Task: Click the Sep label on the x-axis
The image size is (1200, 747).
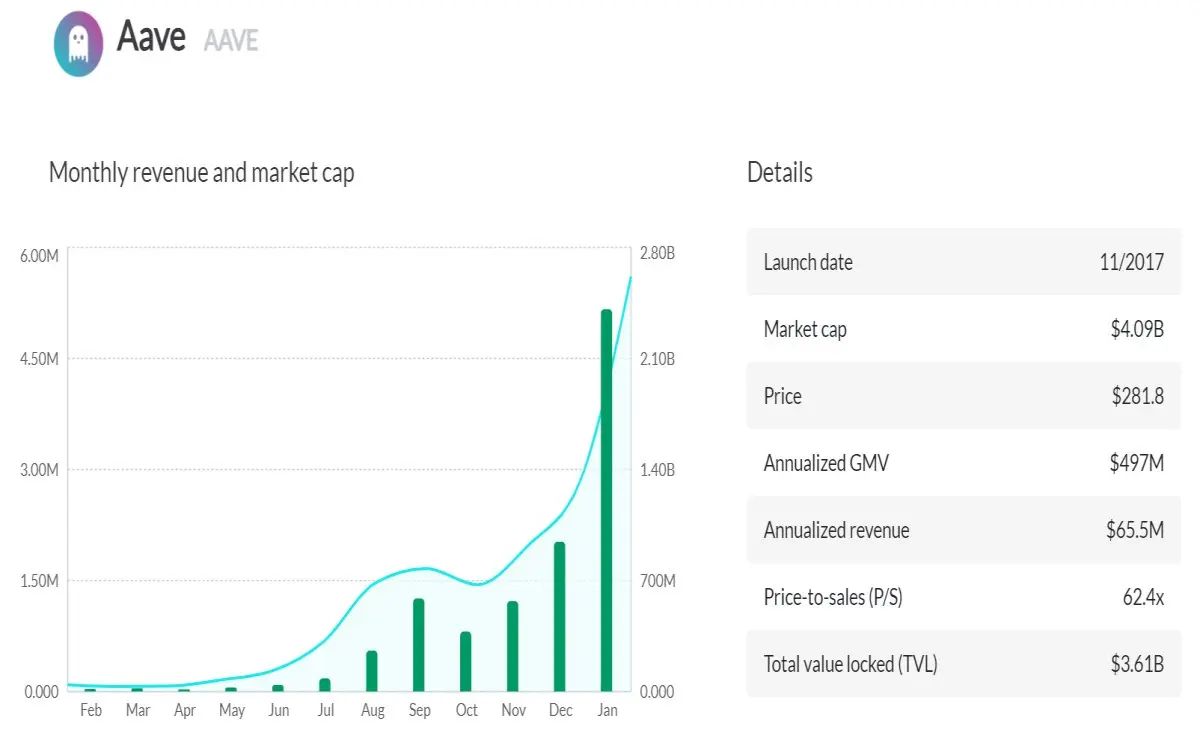Action: (x=419, y=711)
